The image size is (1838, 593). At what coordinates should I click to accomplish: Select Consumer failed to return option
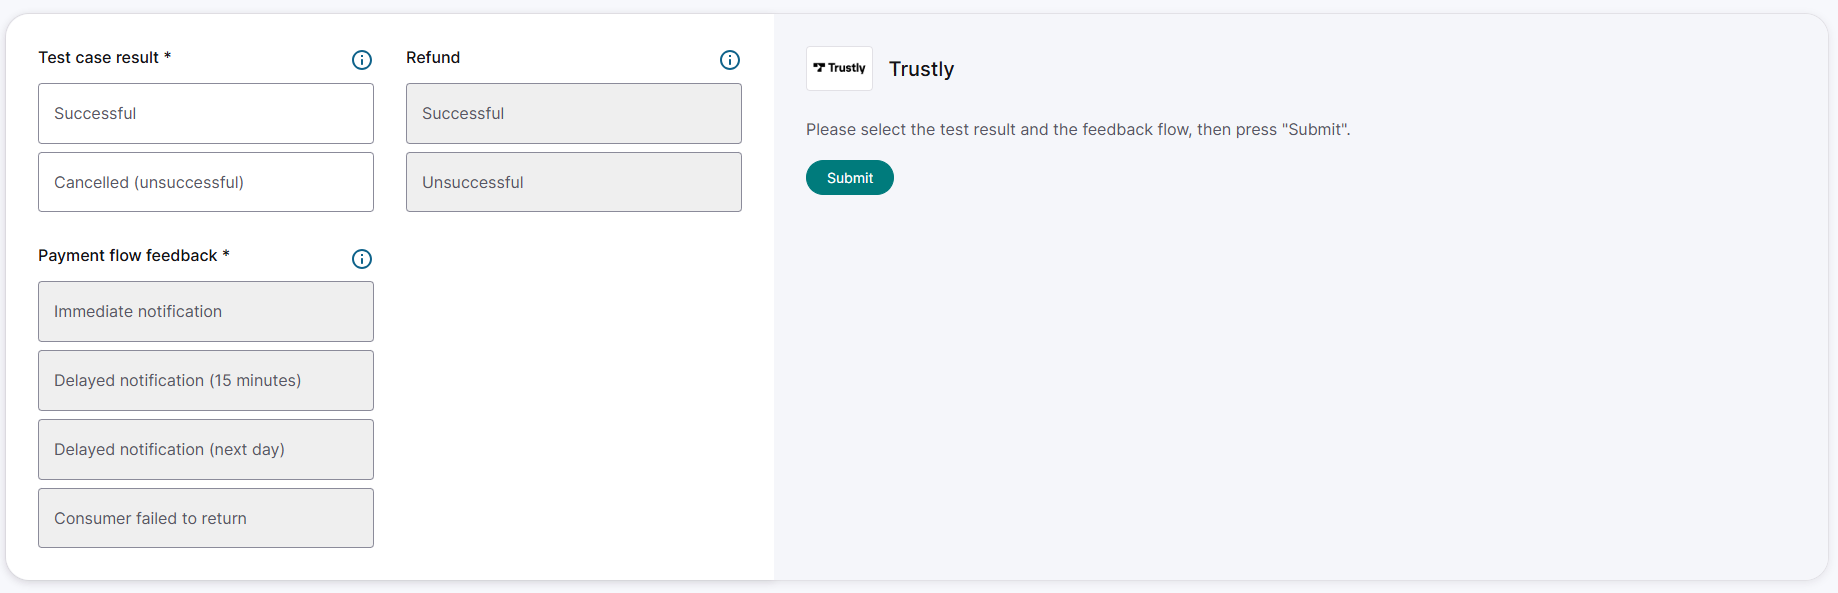[x=205, y=518]
